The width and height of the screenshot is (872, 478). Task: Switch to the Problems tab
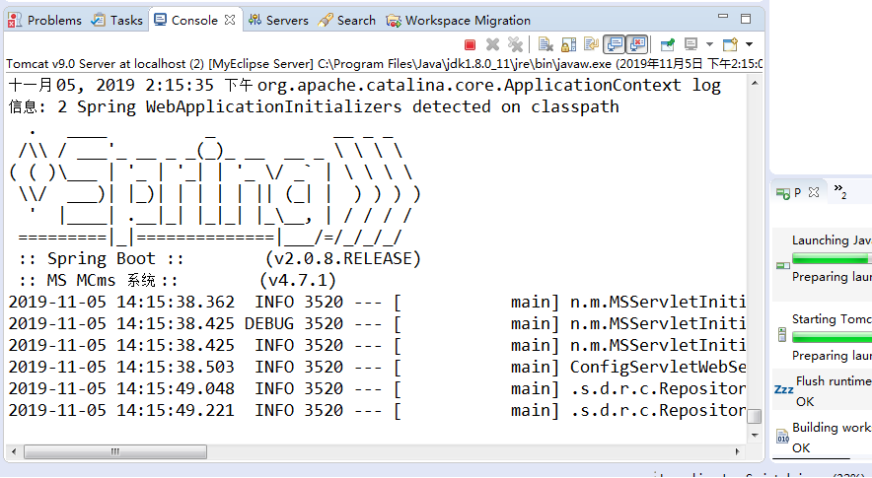pyautogui.click(x=45, y=21)
